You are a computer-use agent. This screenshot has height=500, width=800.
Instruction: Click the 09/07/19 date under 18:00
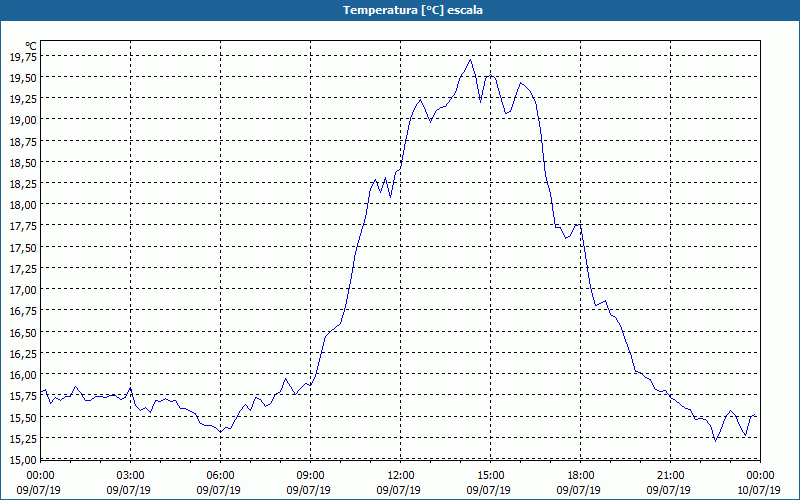pos(579,490)
